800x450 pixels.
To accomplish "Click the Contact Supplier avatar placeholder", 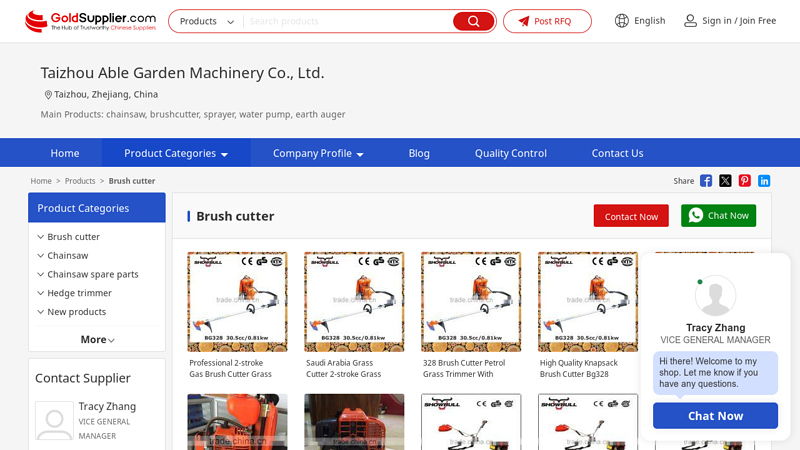I will pos(54,420).
